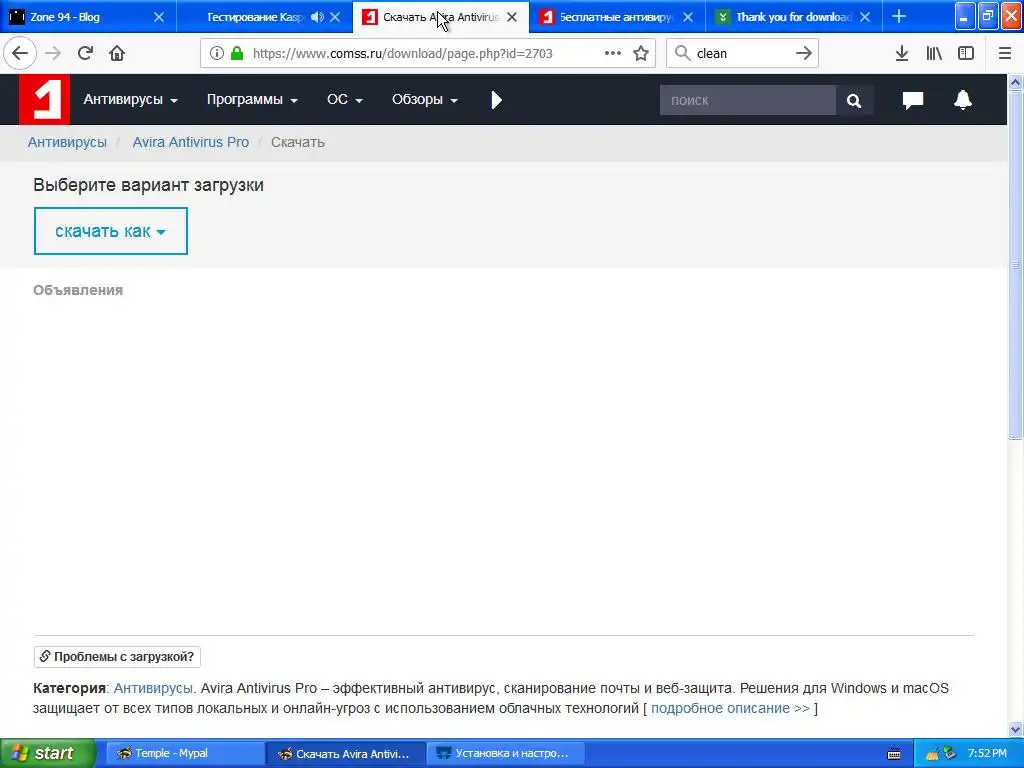Bookmark this page with the star
1024x768 pixels.
(641, 54)
